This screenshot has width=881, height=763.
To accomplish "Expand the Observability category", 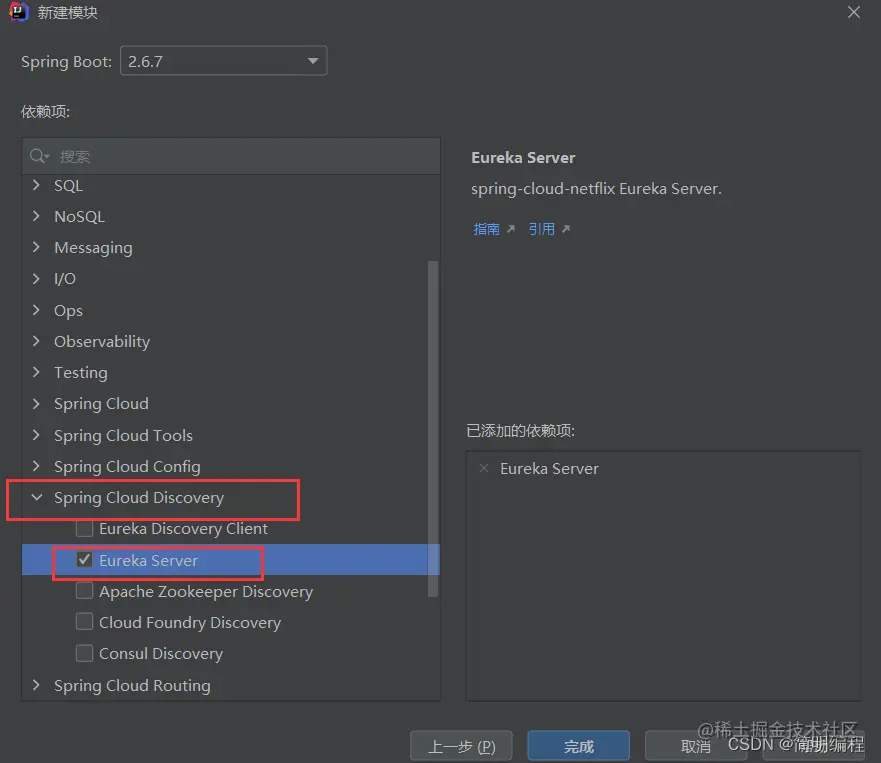I will 37,341.
